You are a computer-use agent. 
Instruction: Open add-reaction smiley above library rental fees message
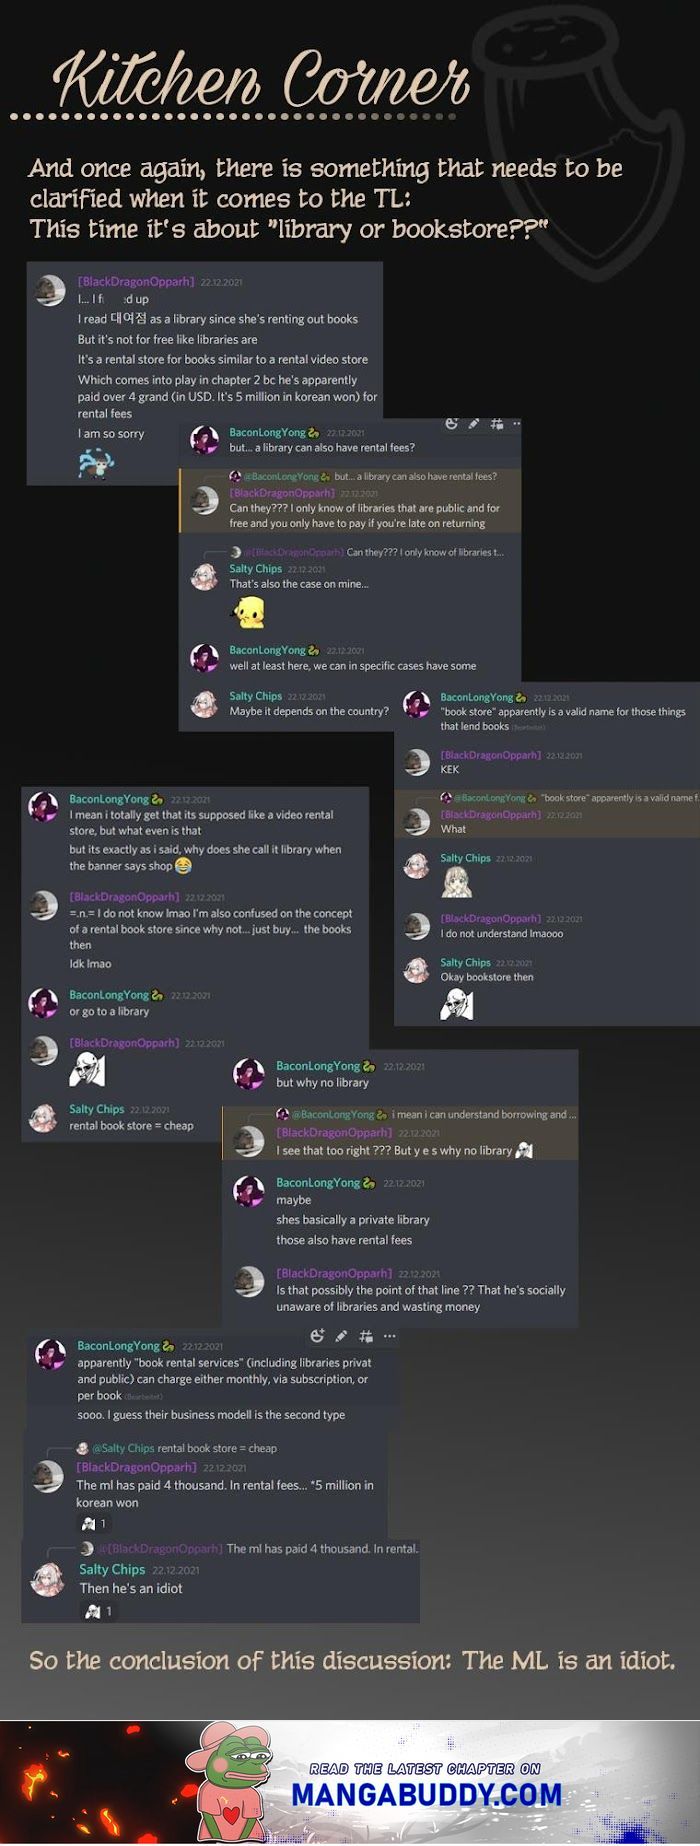click(x=452, y=424)
